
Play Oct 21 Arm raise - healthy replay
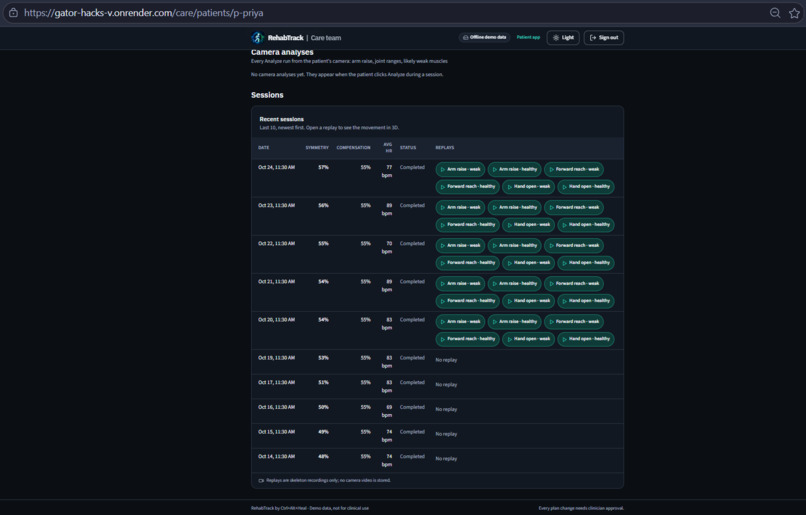point(515,283)
